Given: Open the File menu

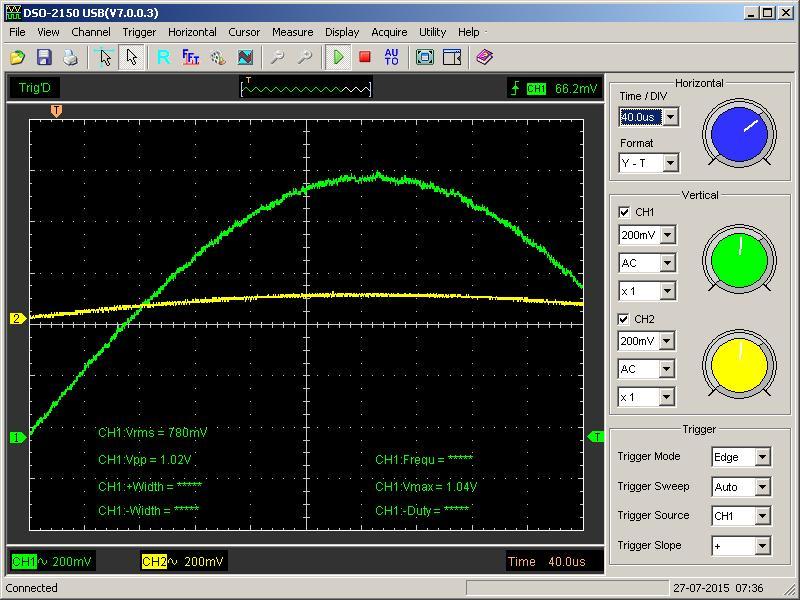Looking at the screenshot, I should point(17,32).
